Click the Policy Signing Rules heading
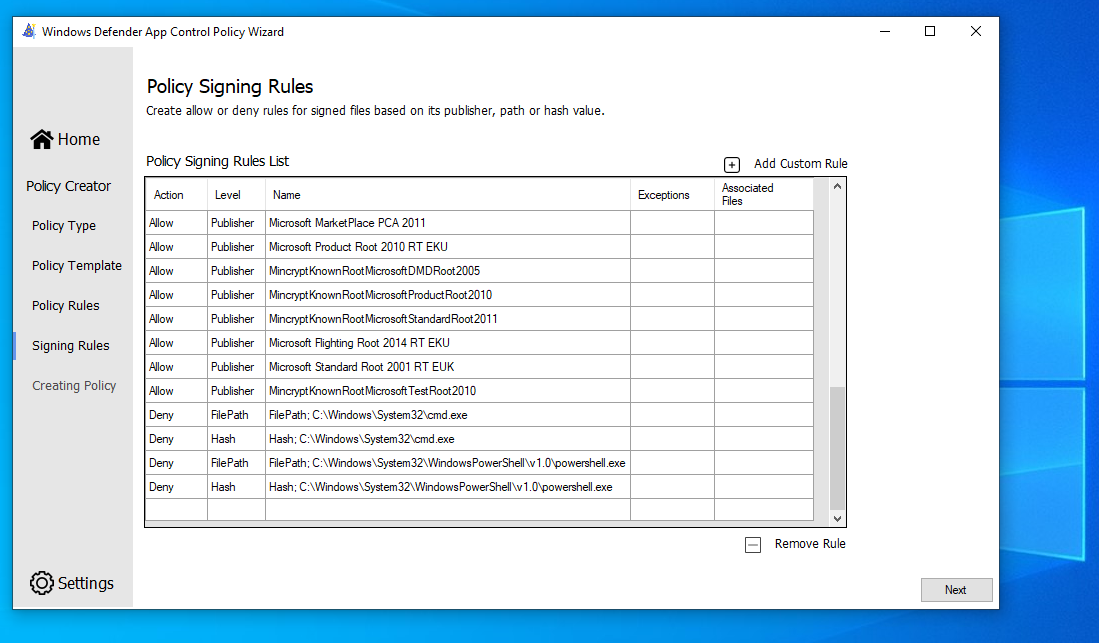Viewport: 1099px width, 643px height. pos(230,86)
